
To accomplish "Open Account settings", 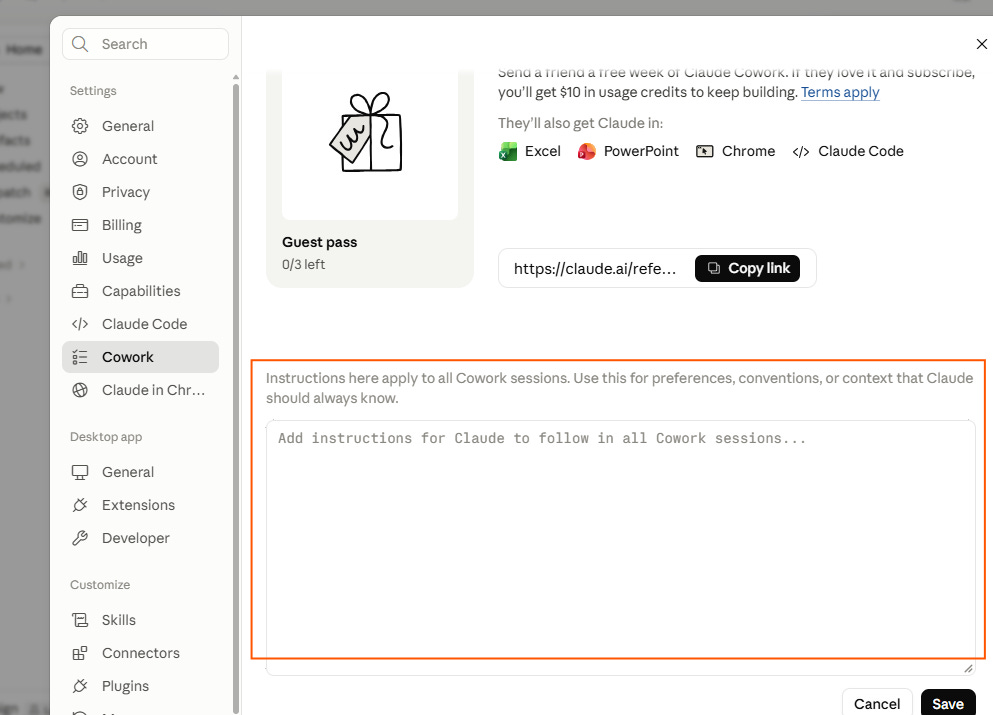I will point(141,159).
